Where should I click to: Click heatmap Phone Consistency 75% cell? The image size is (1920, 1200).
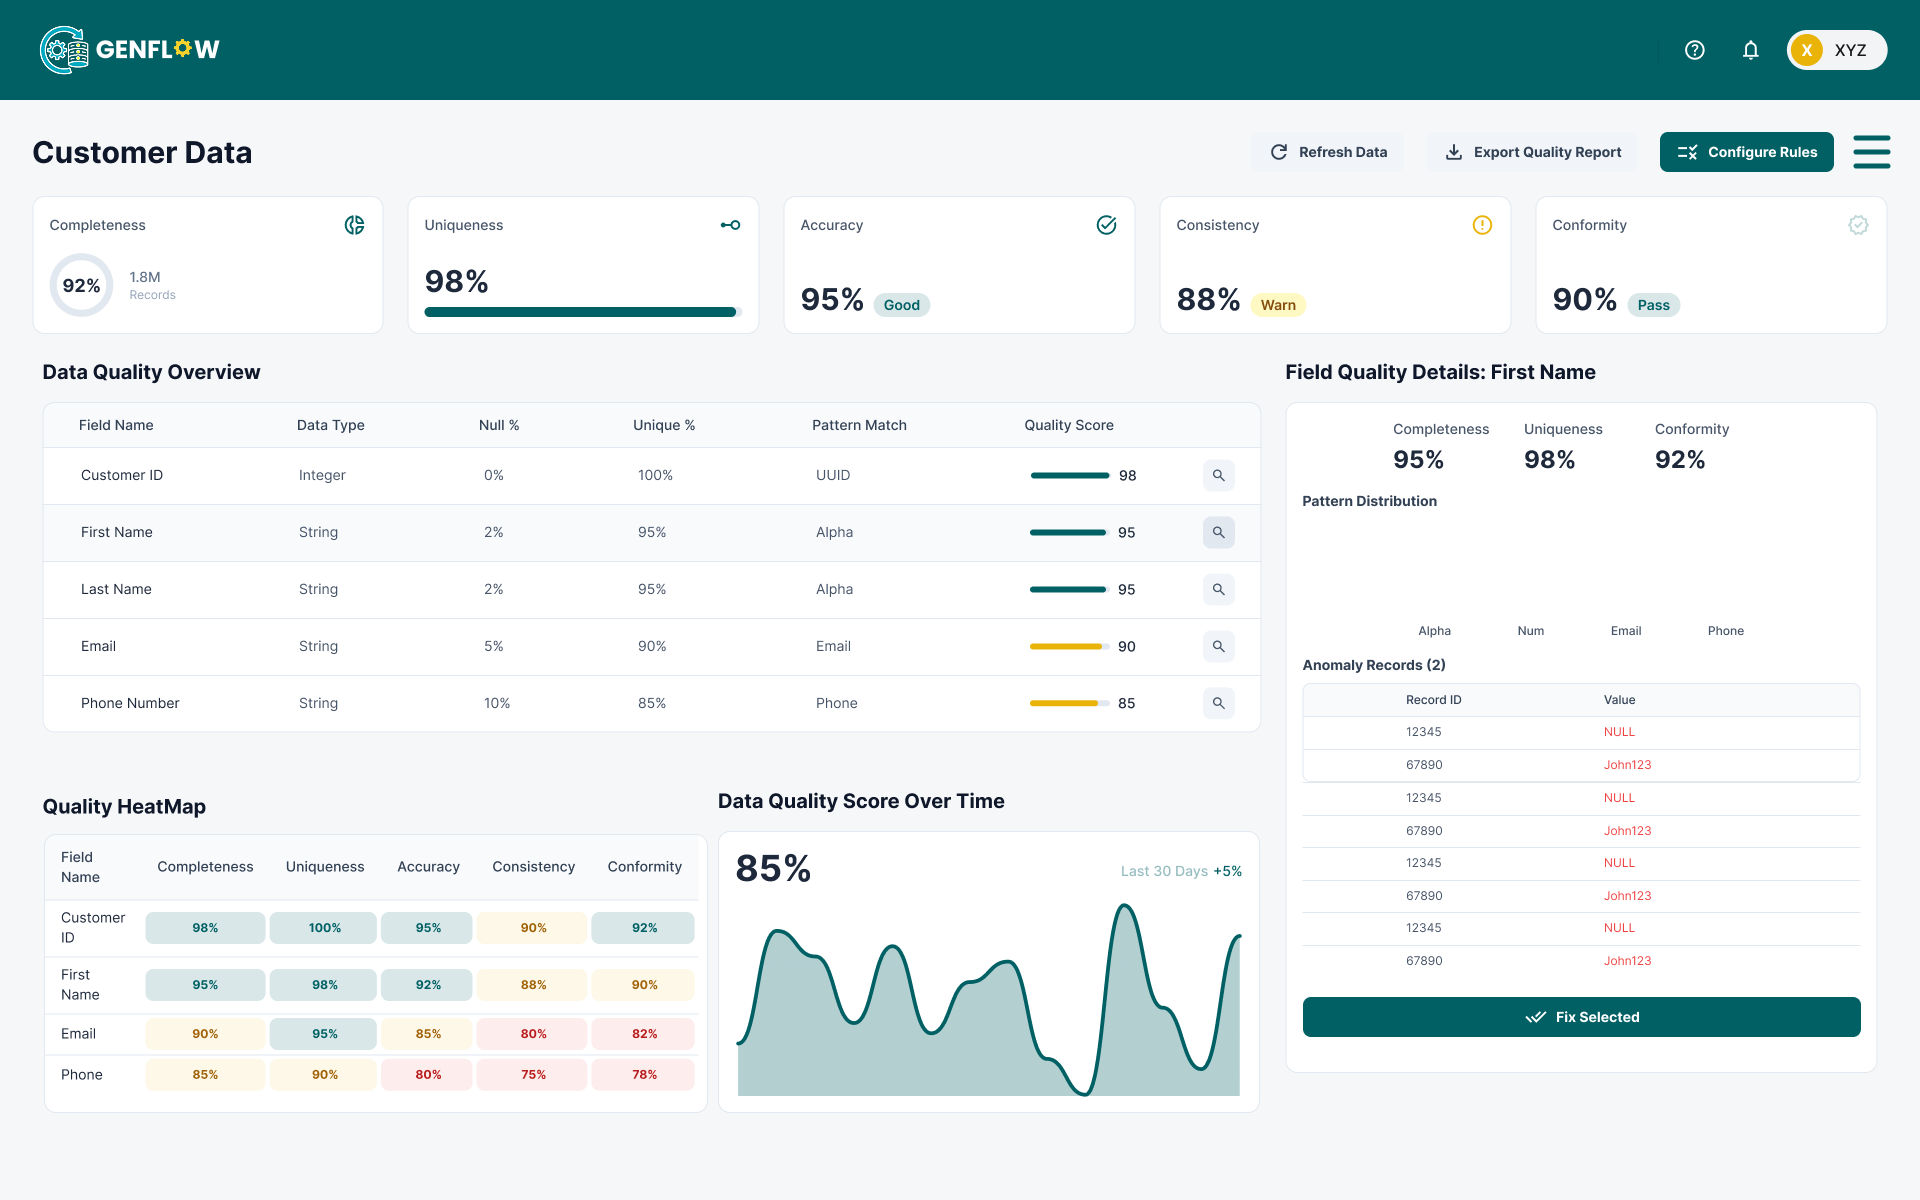(533, 1075)
